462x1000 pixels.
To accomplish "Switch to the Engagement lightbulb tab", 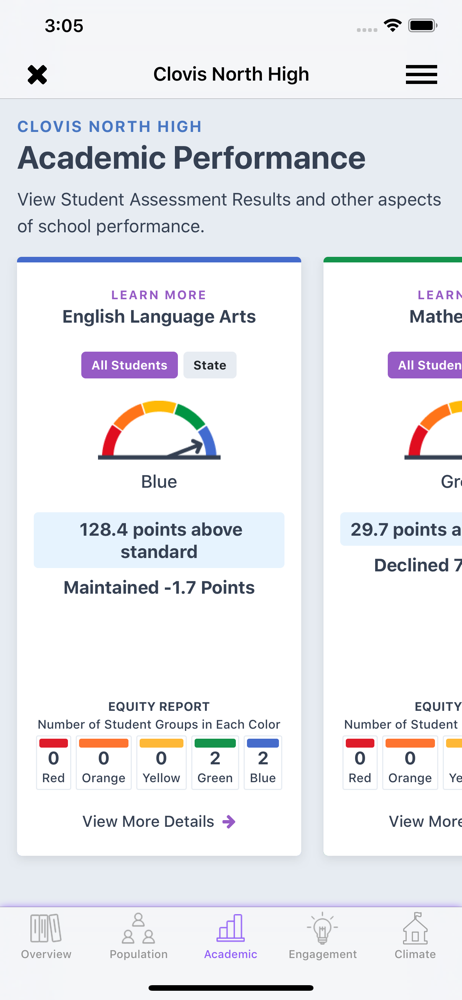I will click(323, 937).
